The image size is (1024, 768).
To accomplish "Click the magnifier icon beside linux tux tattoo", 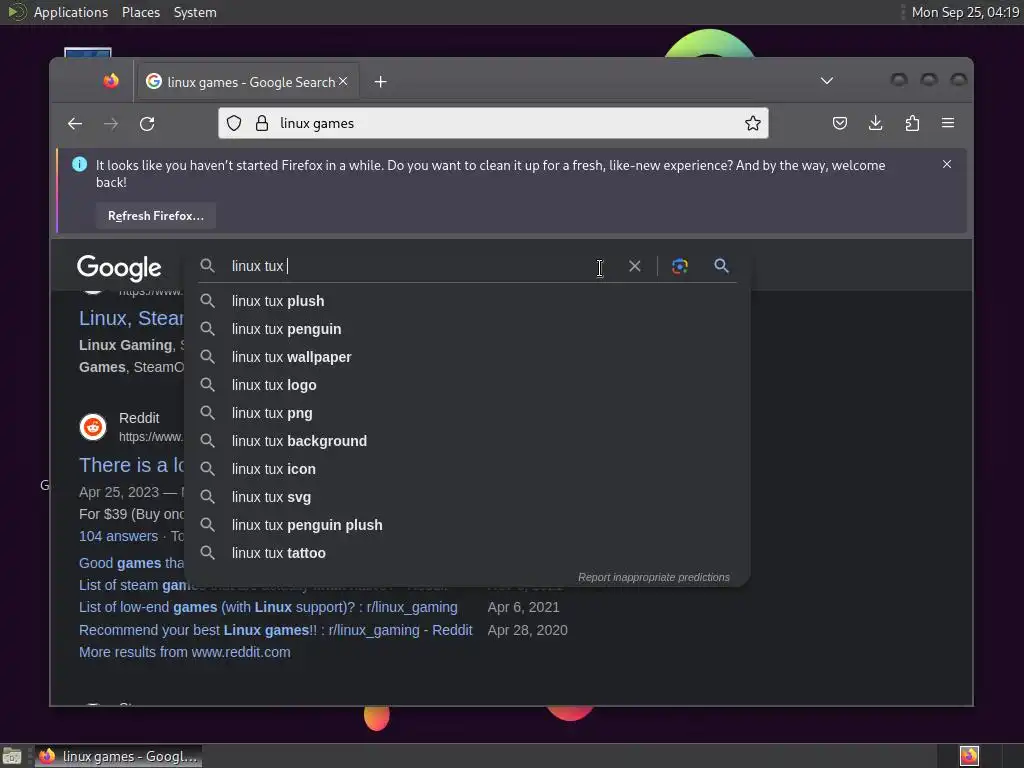I will pyautogui.click(x=208, y=552).
